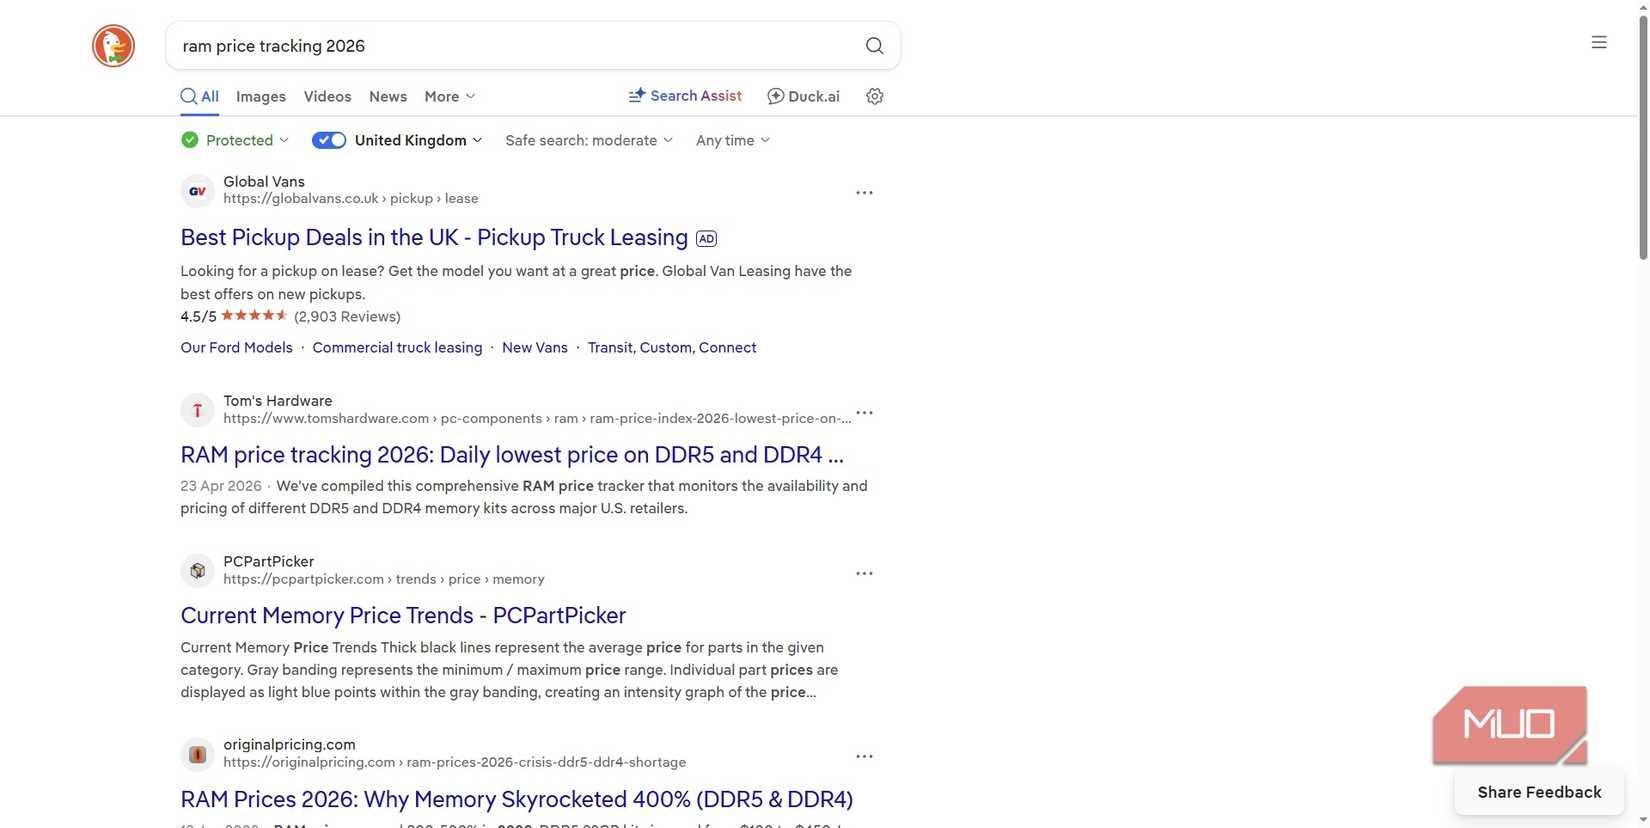This screenshot has height=828, width=1650.
Task: Open more options for originalpricing.com result
Action: [864, 756]
